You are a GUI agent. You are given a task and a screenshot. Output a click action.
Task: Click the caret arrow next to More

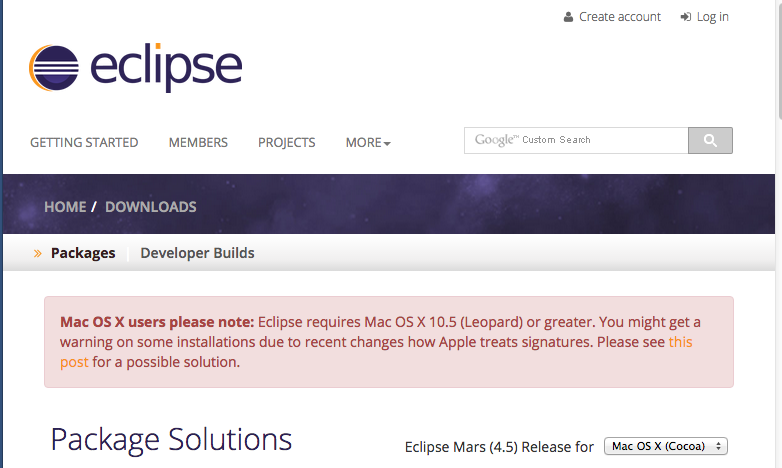(x=387, y=144)
